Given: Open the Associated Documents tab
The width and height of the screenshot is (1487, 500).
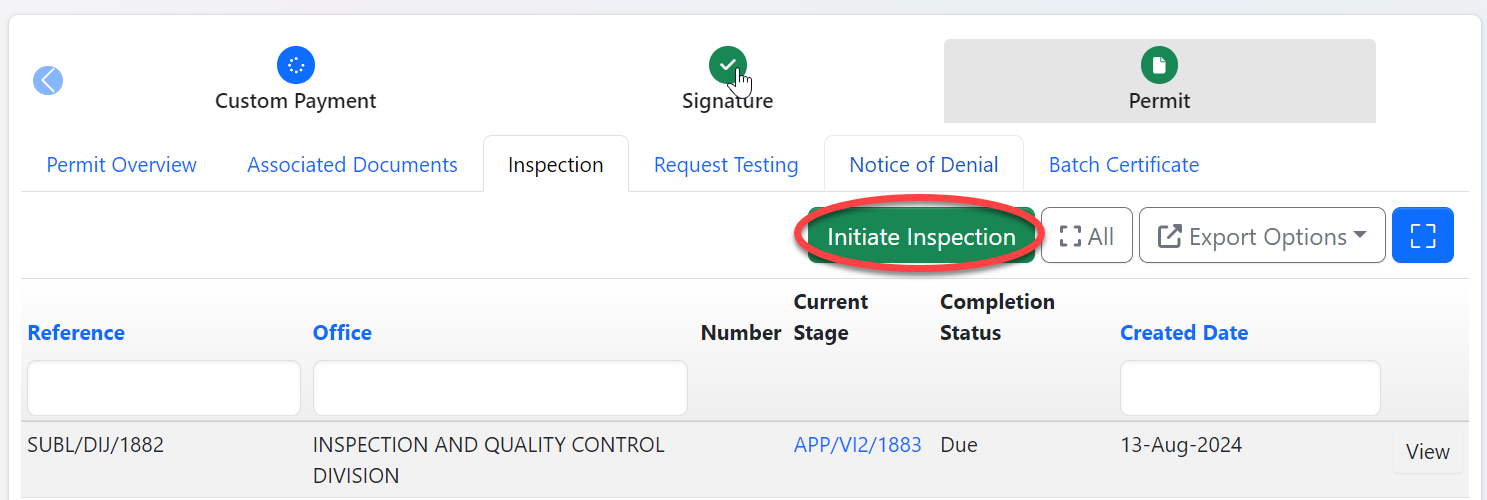Looking at the screenshot, I should coord(352,165).
